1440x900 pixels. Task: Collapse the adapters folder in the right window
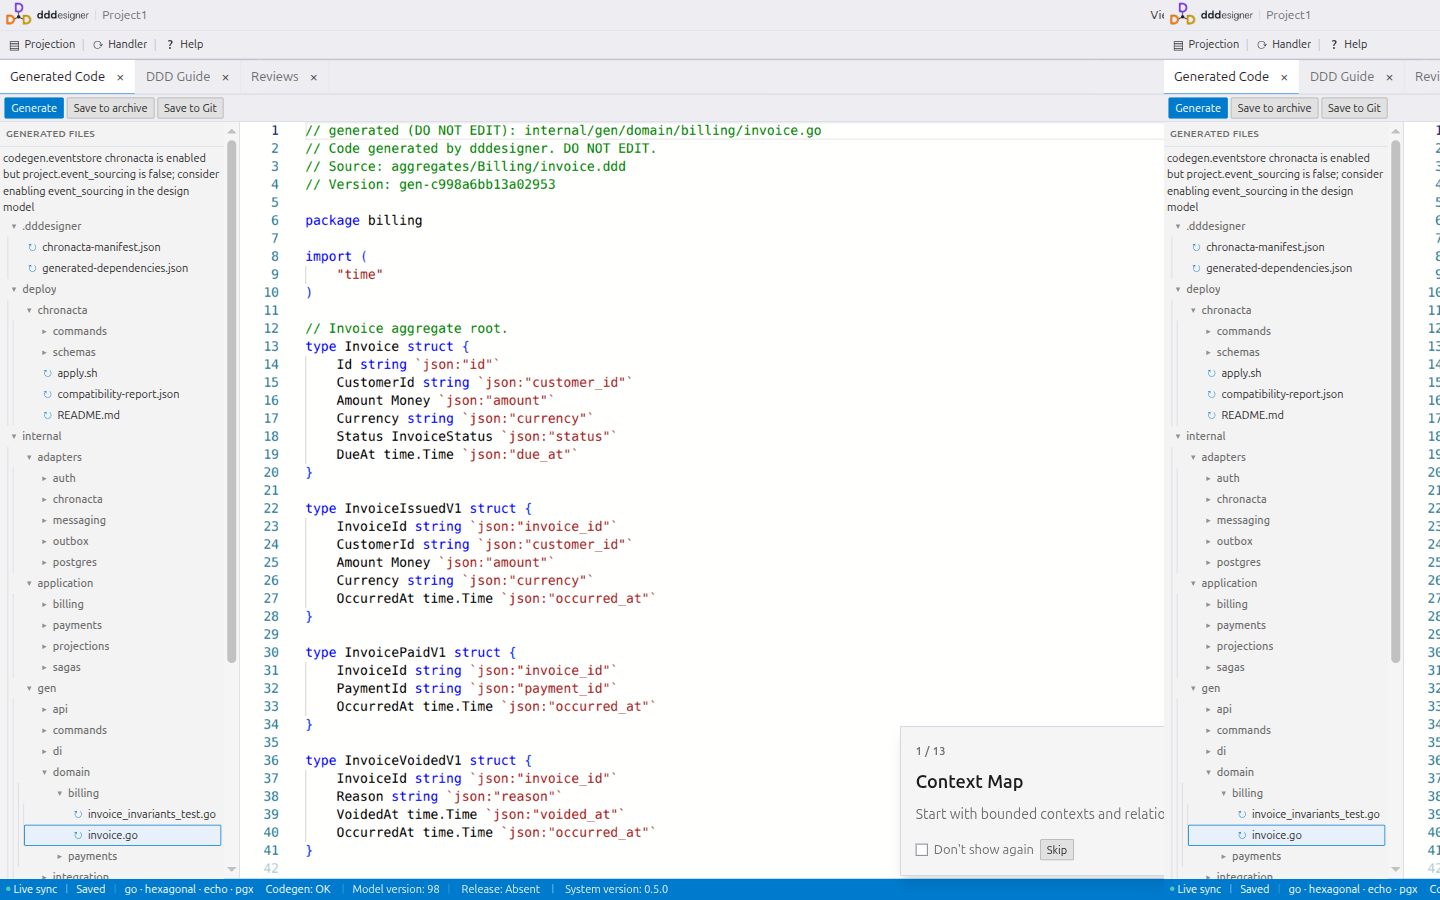[1193, 458]
